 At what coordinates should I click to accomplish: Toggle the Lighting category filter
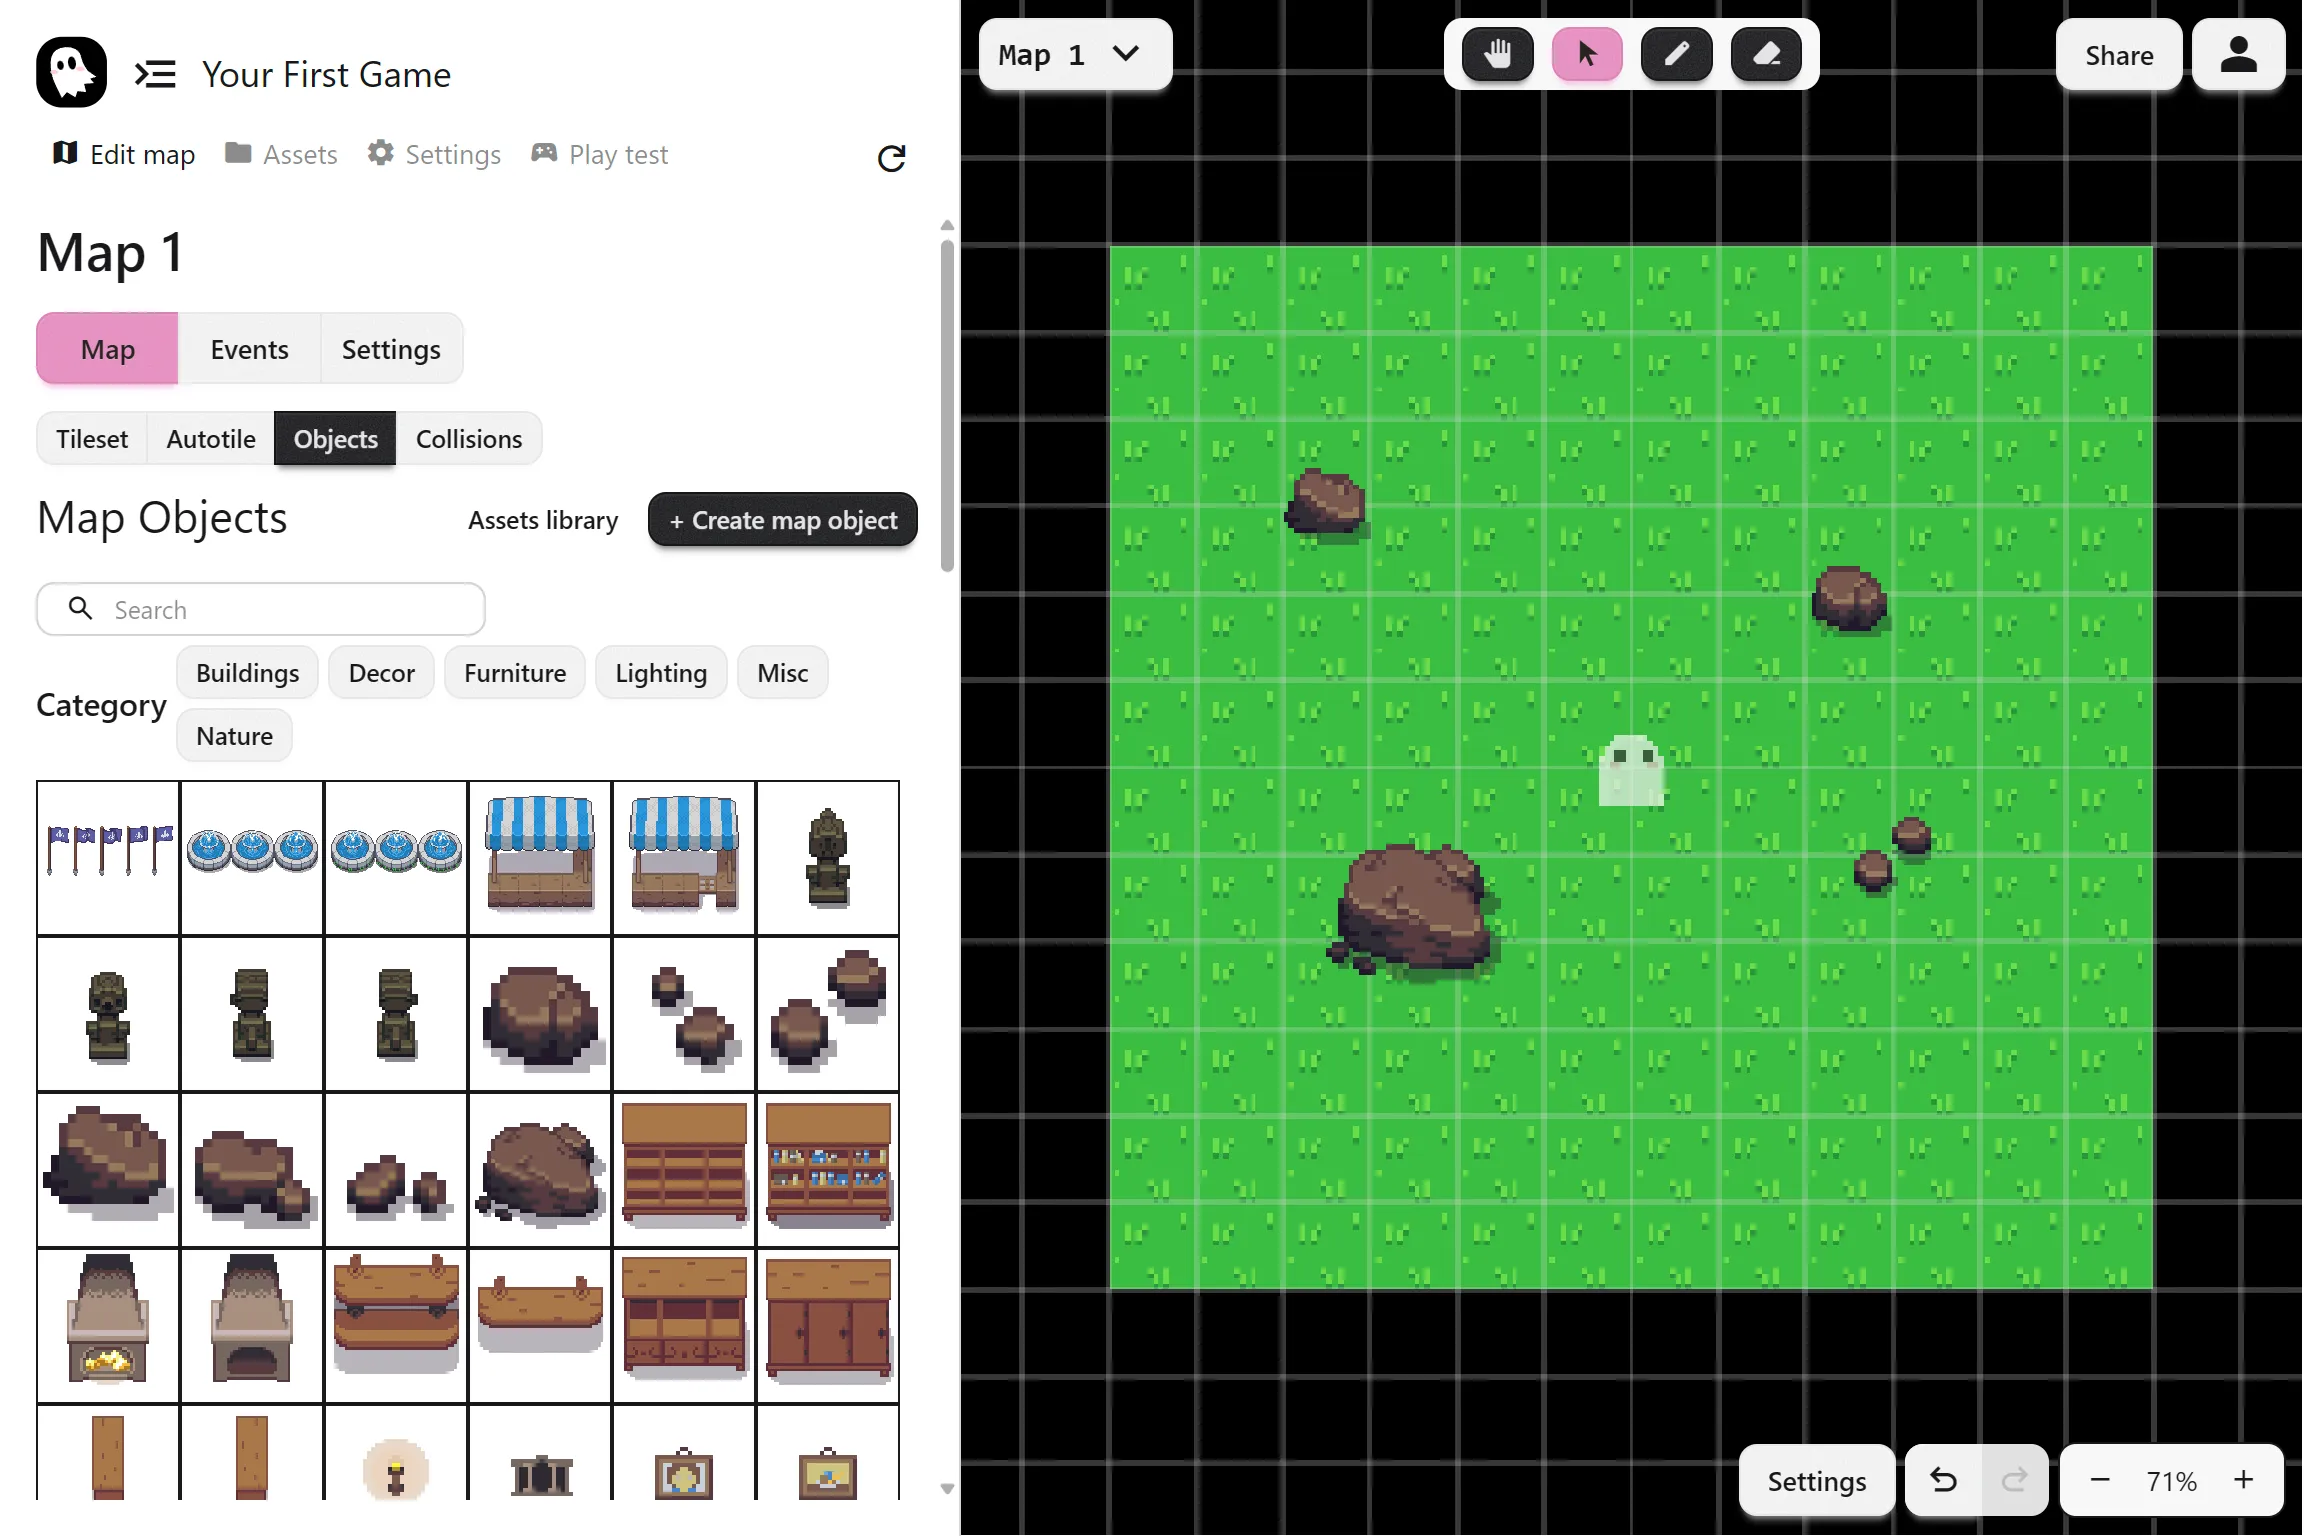pyautogui.click(x=660, y=673)
